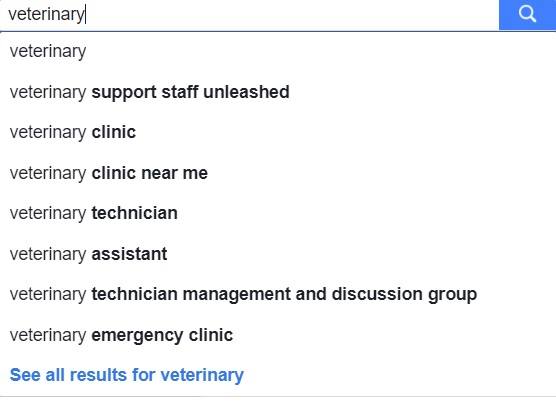Open 'veterinary technician management and discussion group'
The height and width of the screenshot is (403, 556).
[x=278, y=295]
